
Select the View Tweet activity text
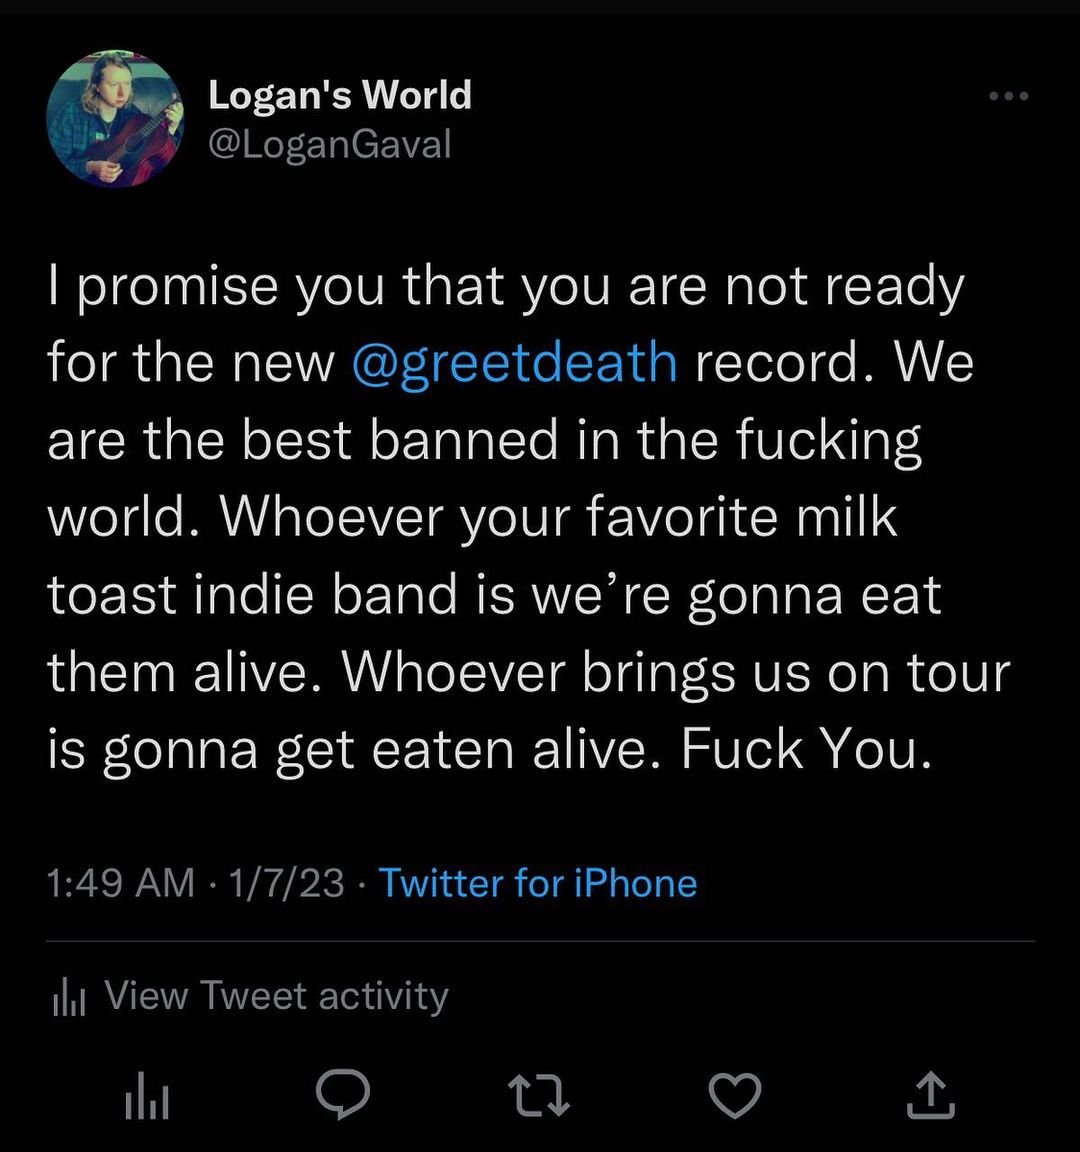click(x=276, y=996)
